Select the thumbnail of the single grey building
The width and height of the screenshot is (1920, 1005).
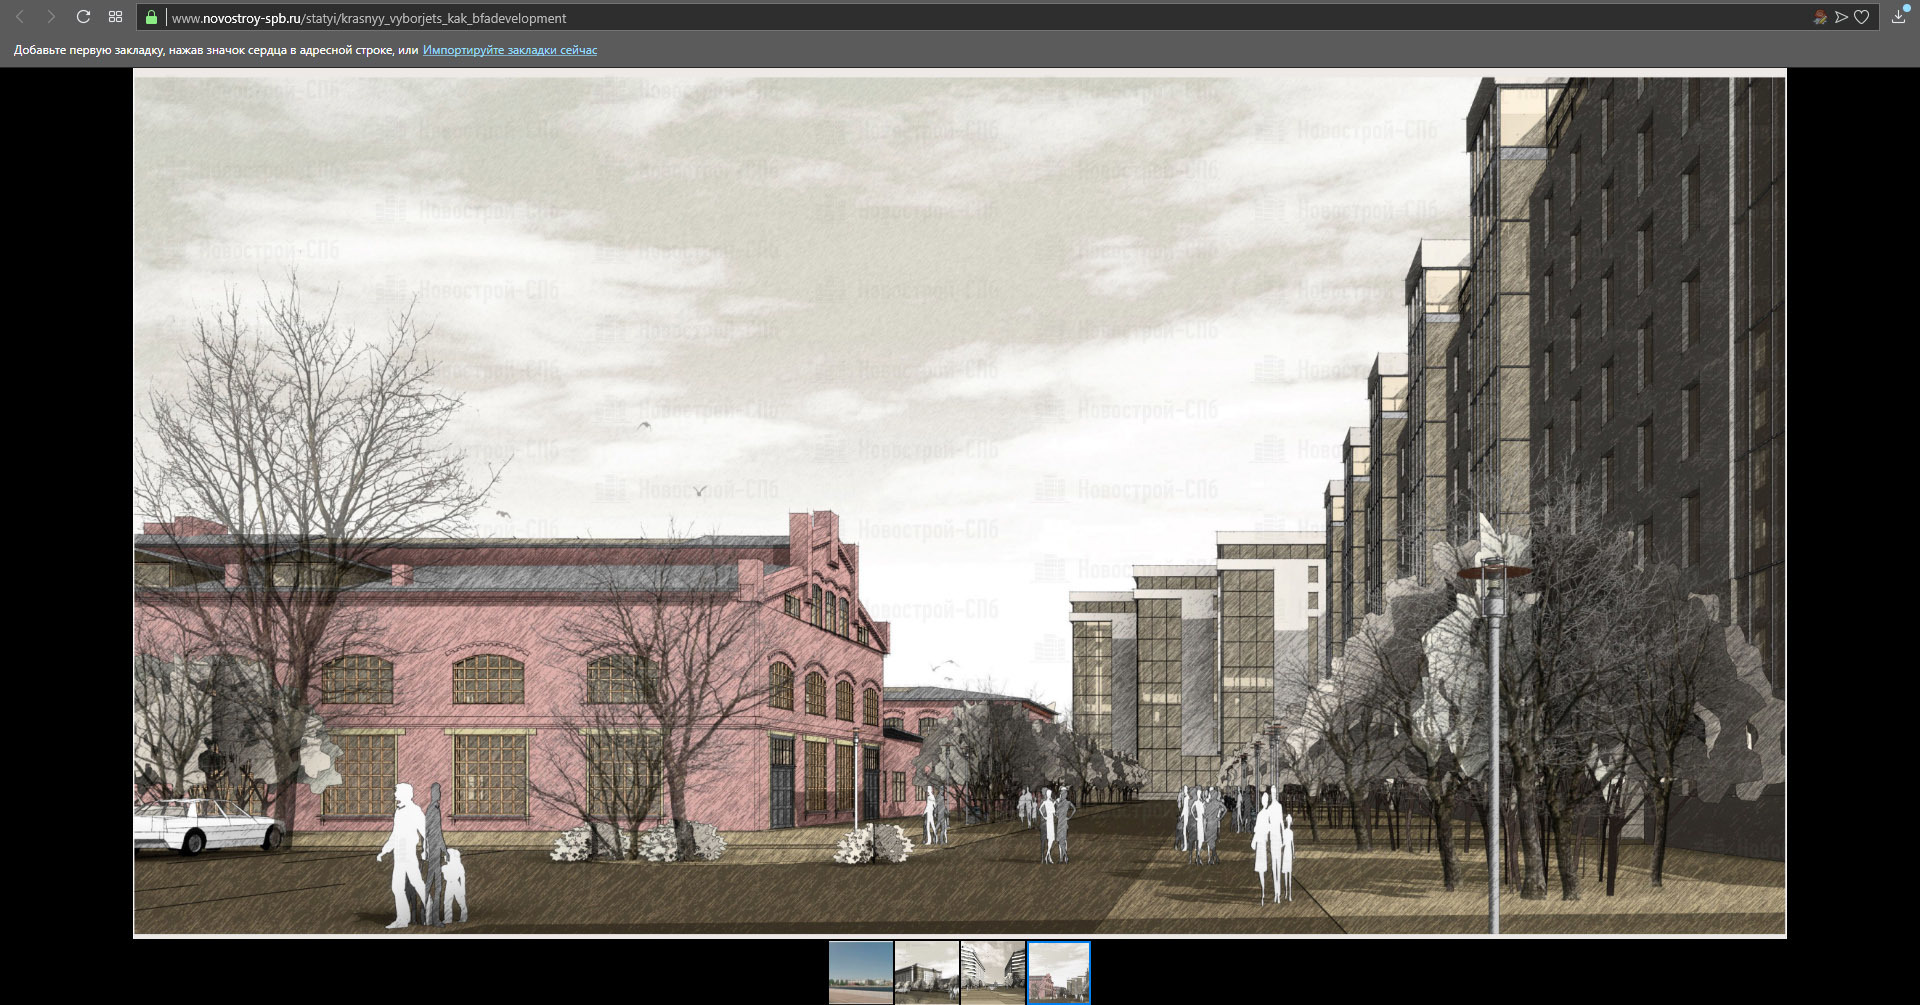click(x=926, y=972)
